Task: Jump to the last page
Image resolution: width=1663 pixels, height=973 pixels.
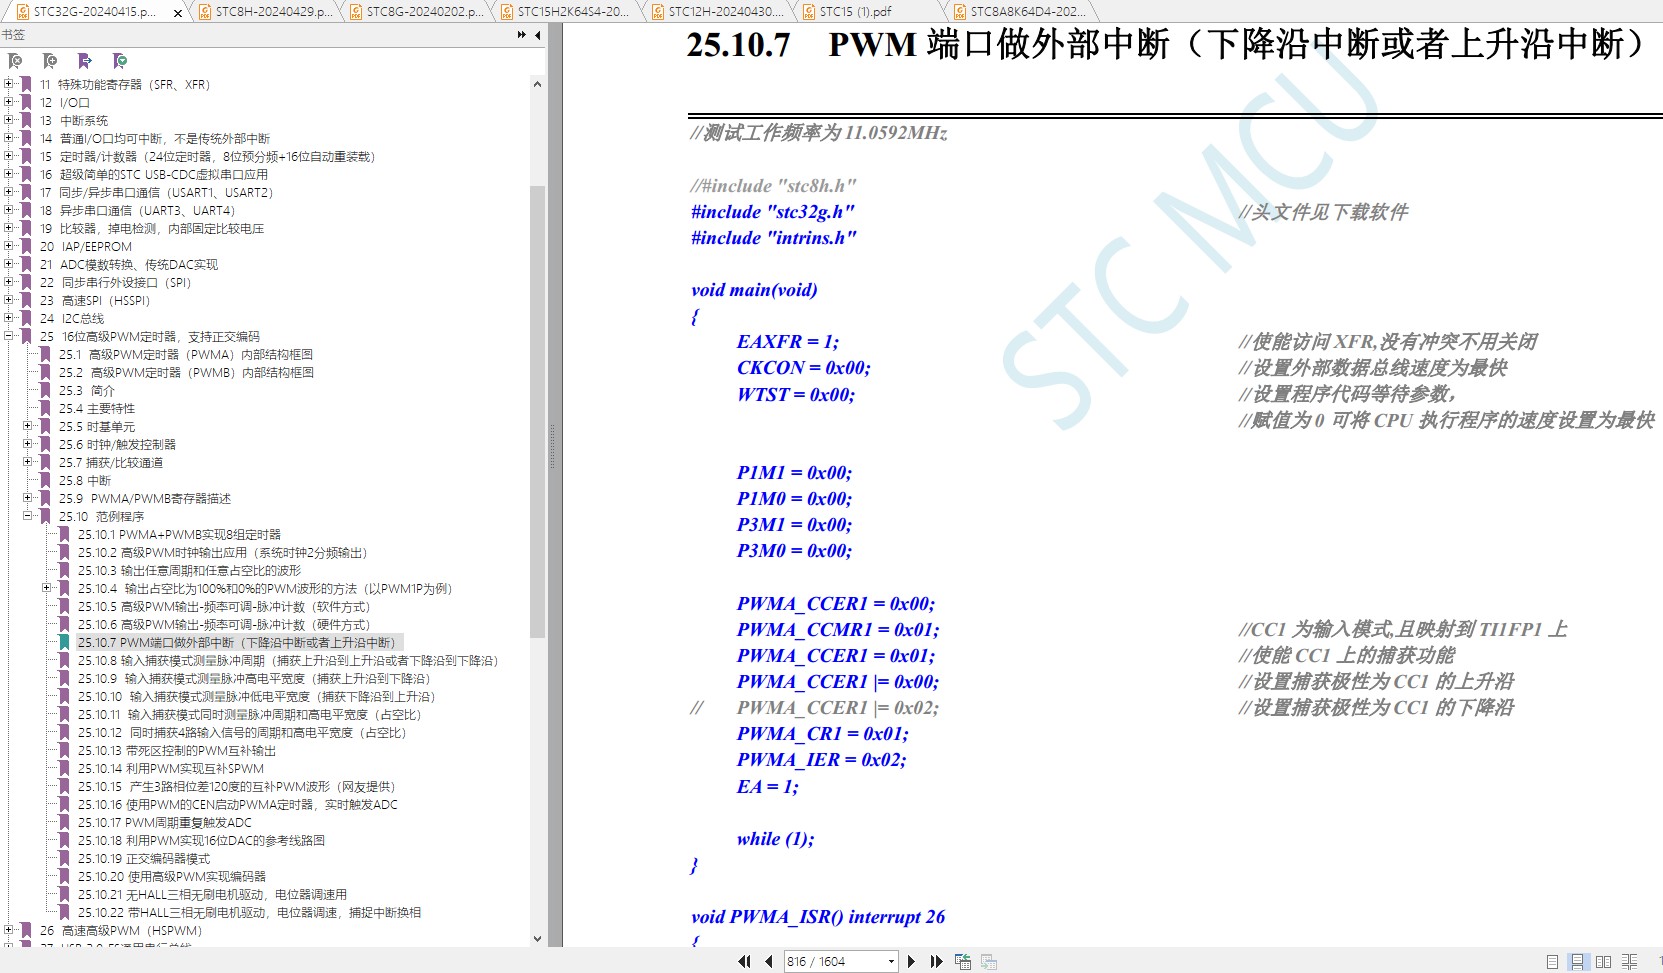Action: (x=936, y=961)
